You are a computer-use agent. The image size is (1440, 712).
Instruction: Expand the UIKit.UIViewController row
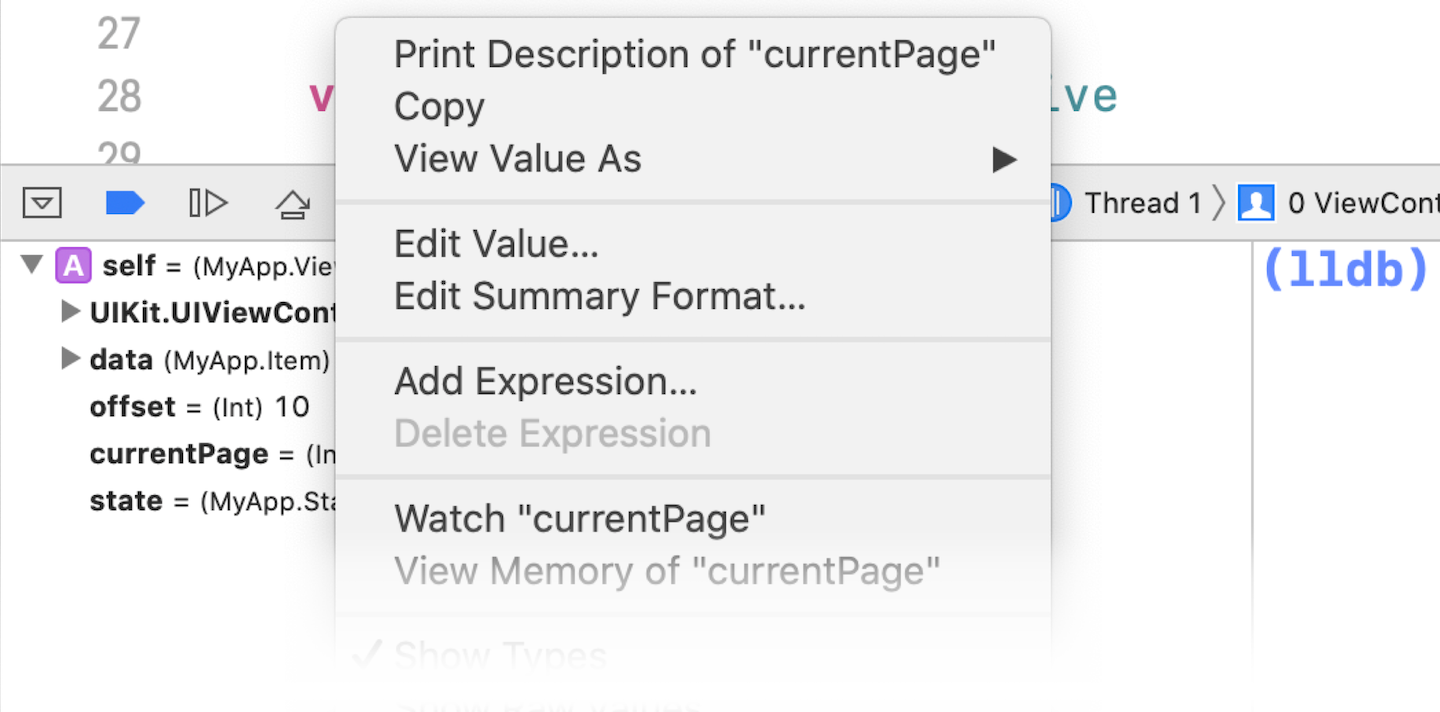click(70, 312)
